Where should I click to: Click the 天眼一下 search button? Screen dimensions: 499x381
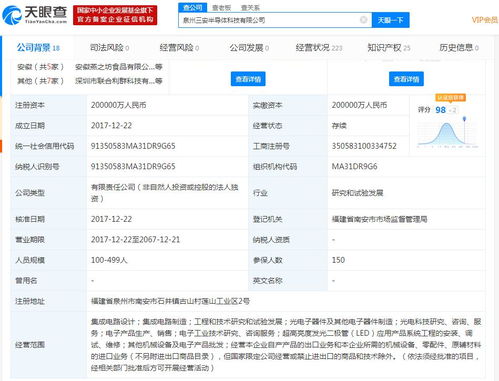pyautogui.click(x=390, y=20)
